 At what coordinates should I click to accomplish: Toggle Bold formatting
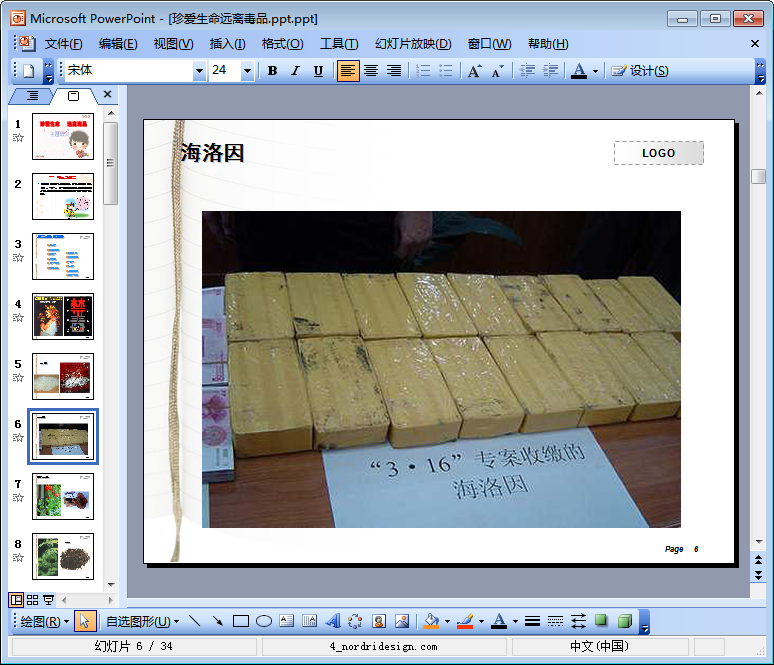[x=272, y=71]
